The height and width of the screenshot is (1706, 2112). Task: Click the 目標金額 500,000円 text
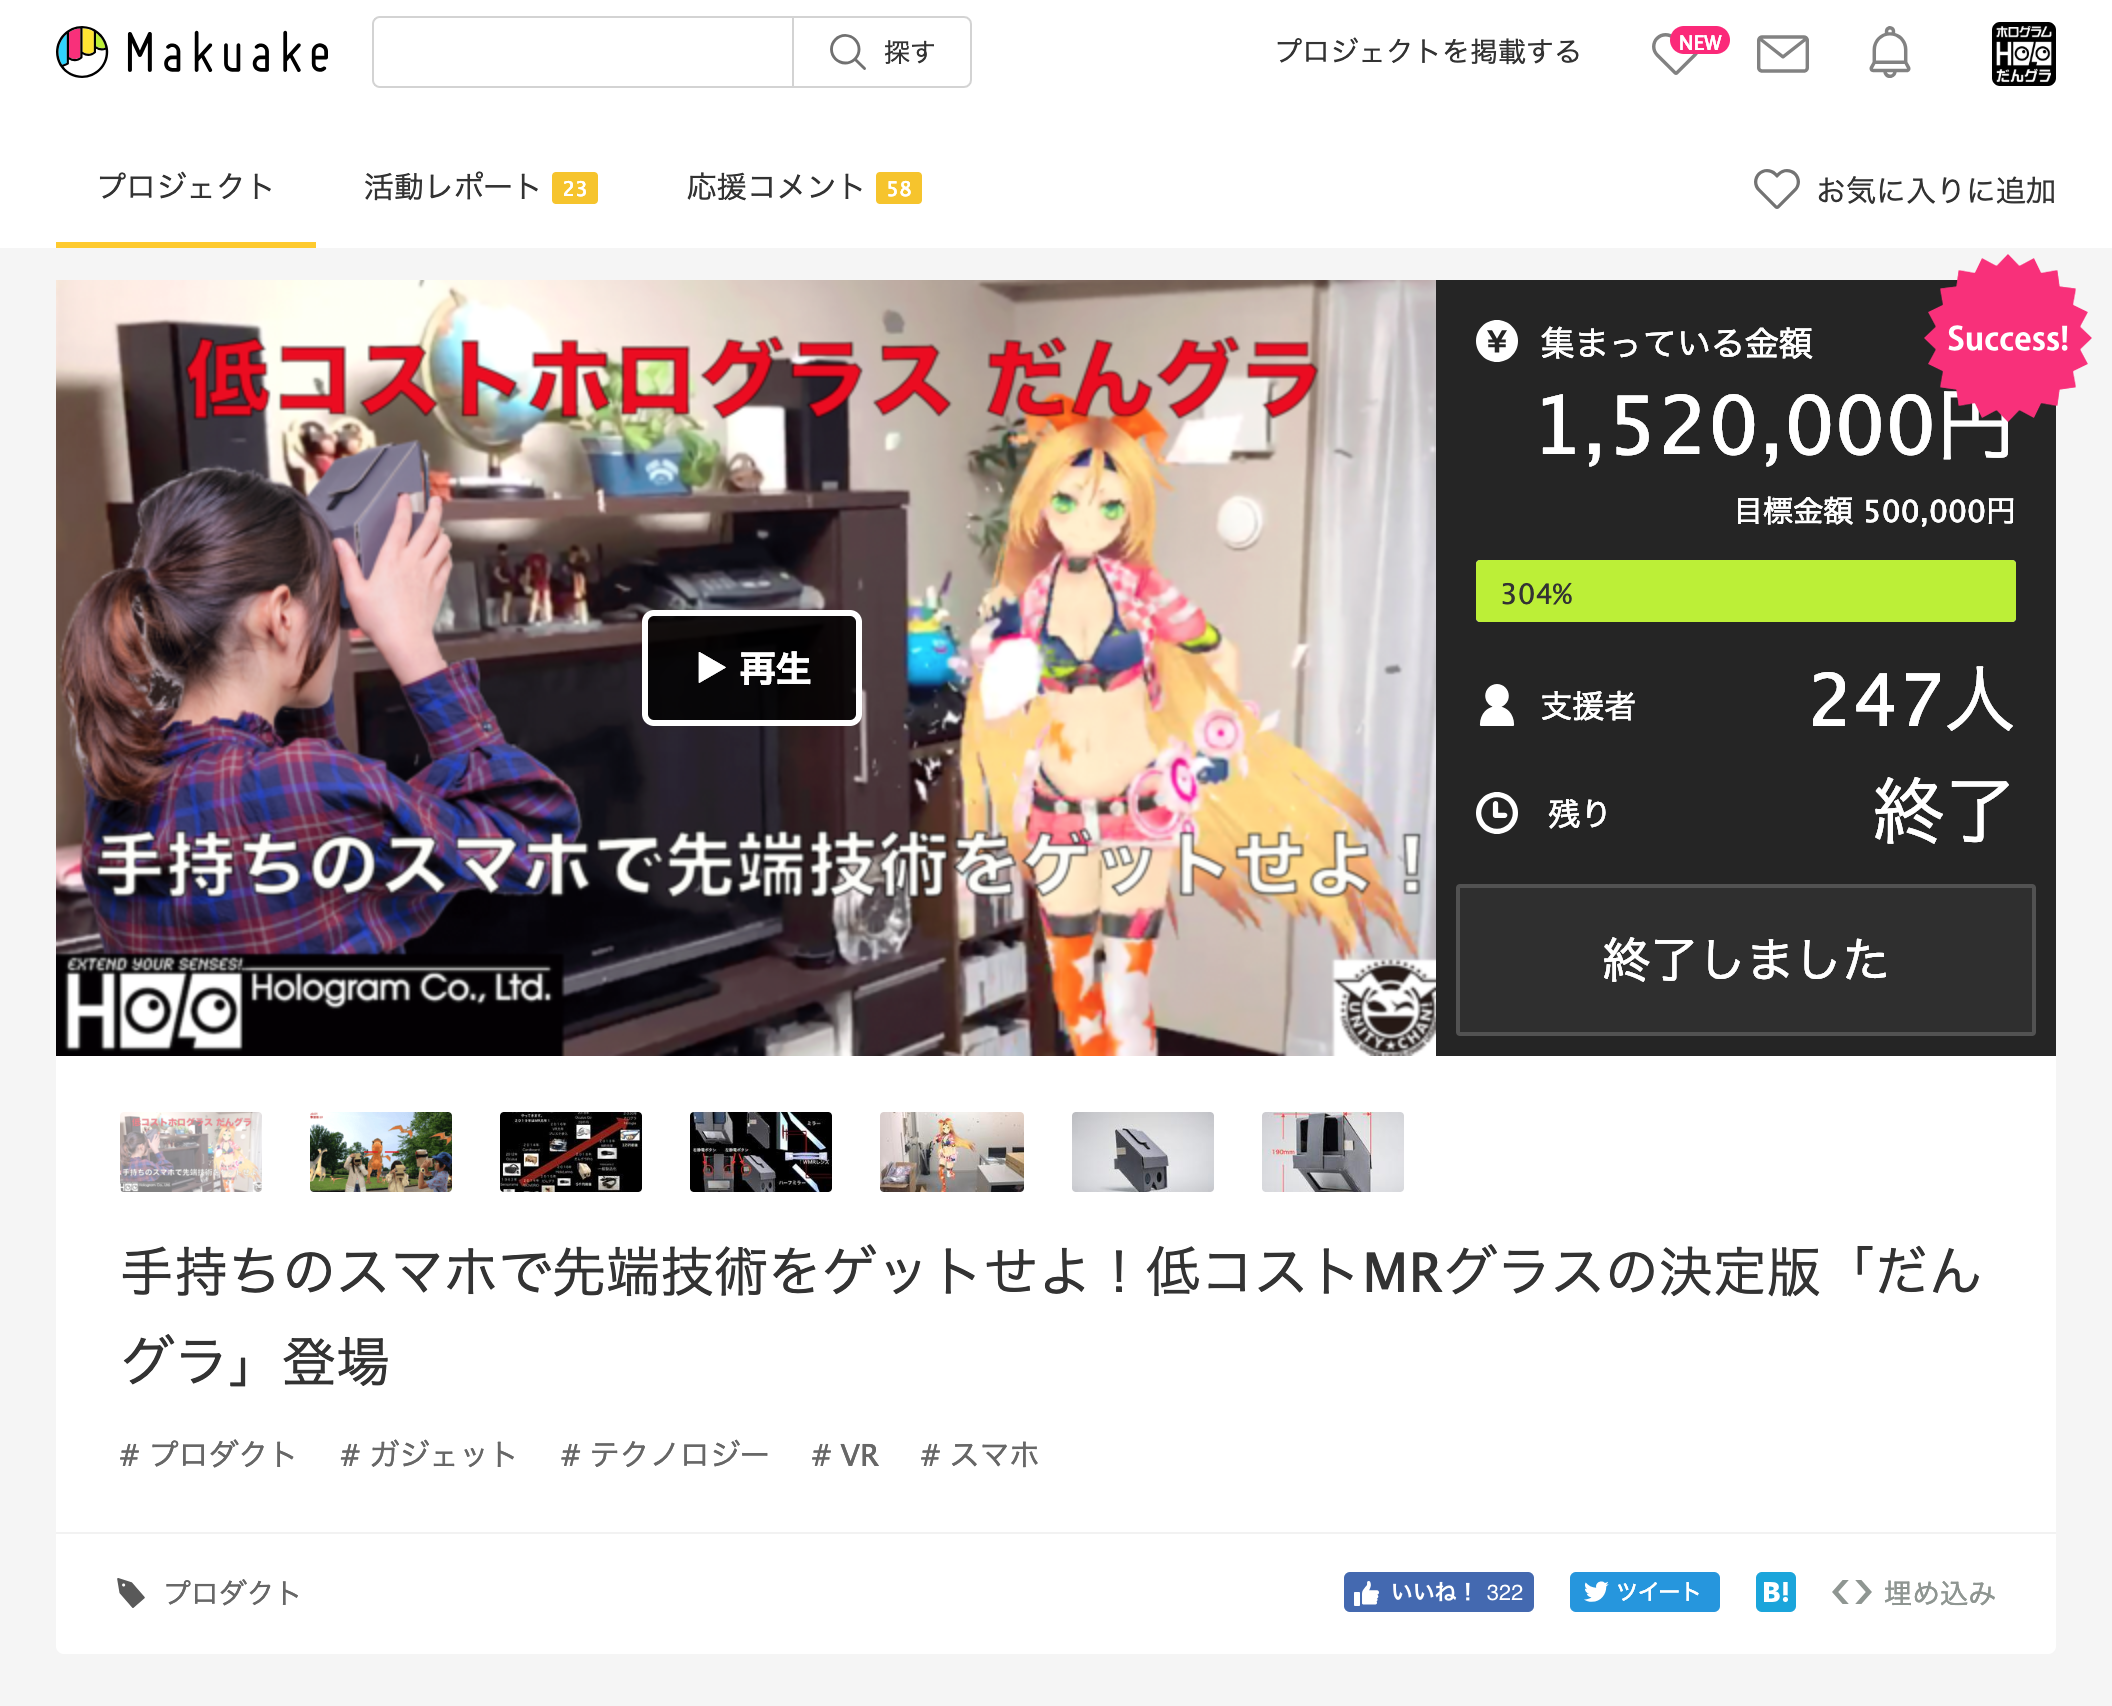point(1874,511)
